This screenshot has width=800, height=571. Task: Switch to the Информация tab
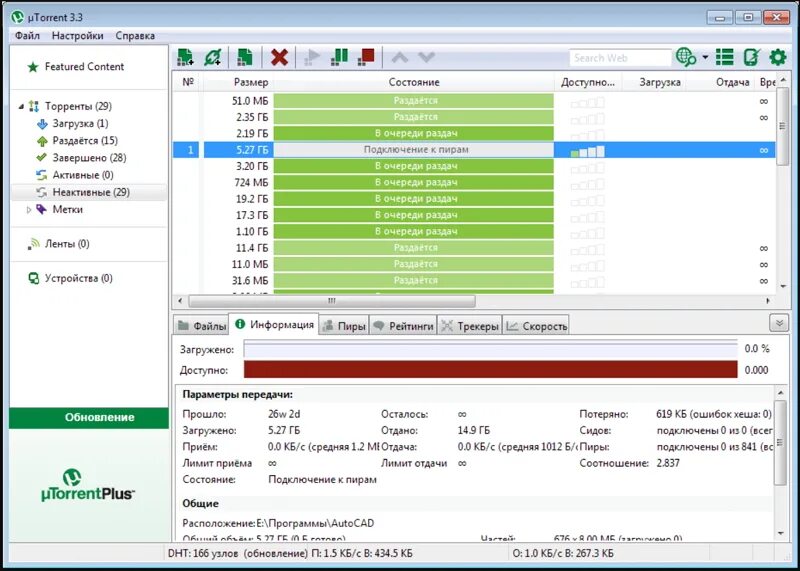click(274, 325)
